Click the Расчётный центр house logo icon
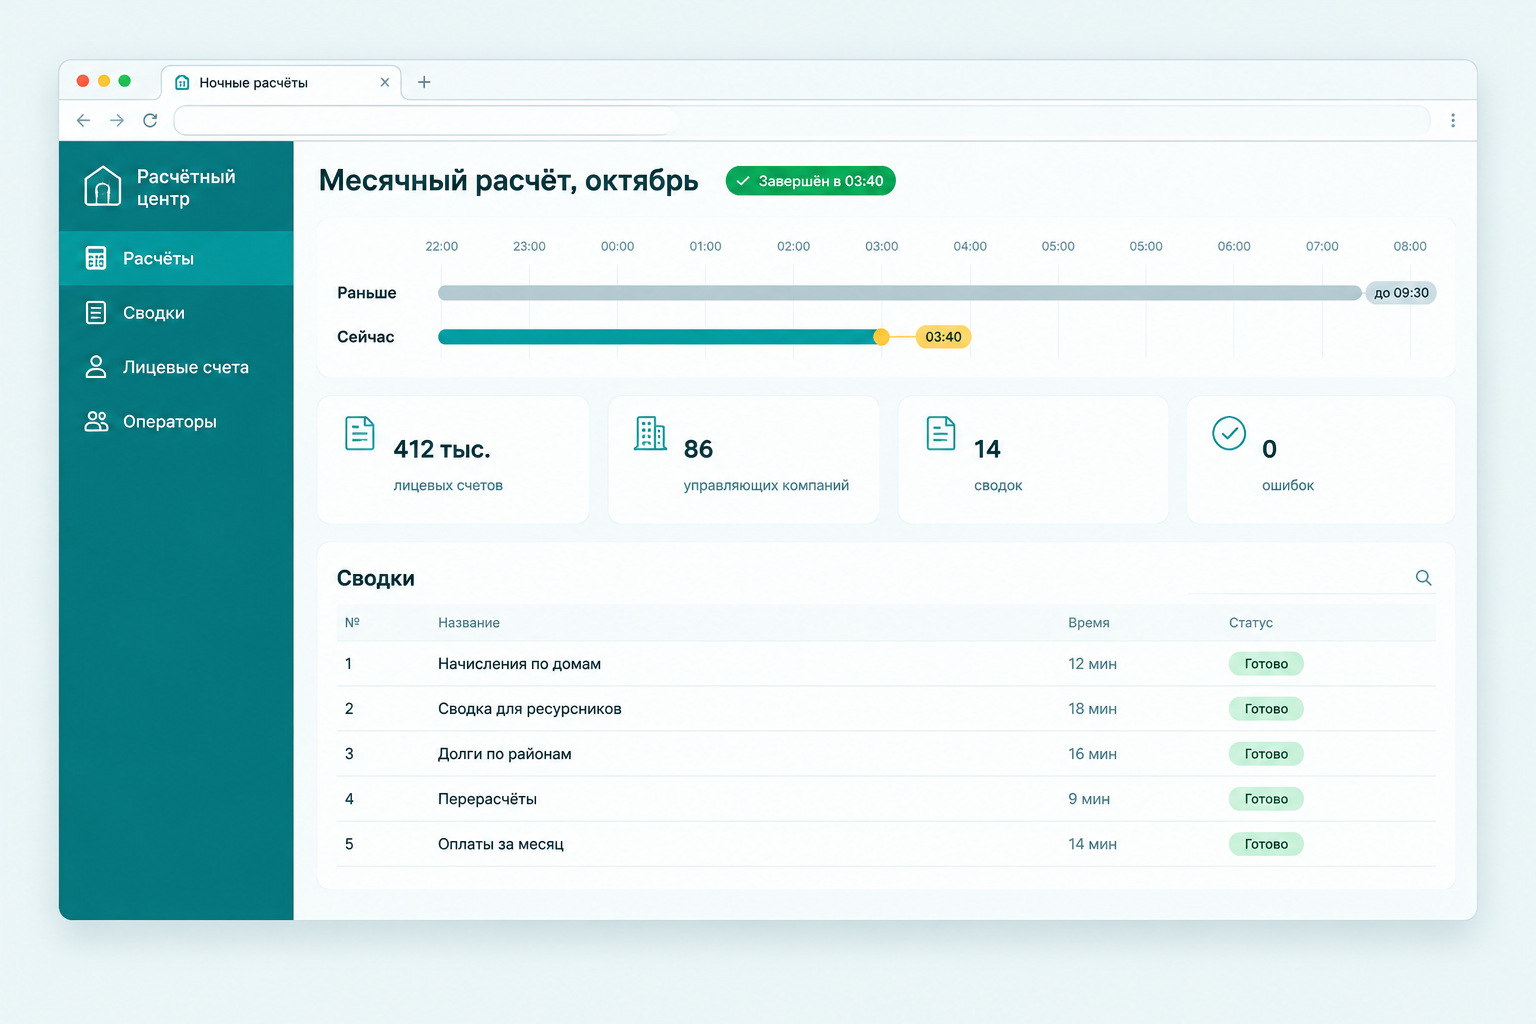The width and height of the screenshot is (1536, 1024). pyautogui.click(x=102, y=186)
